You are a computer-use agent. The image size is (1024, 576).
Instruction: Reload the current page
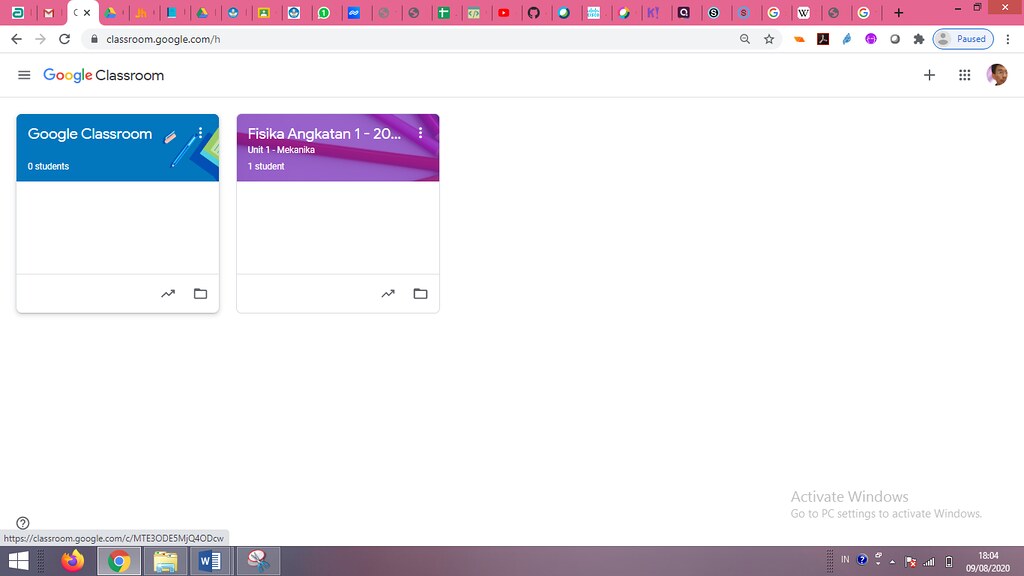coord(64,39)
